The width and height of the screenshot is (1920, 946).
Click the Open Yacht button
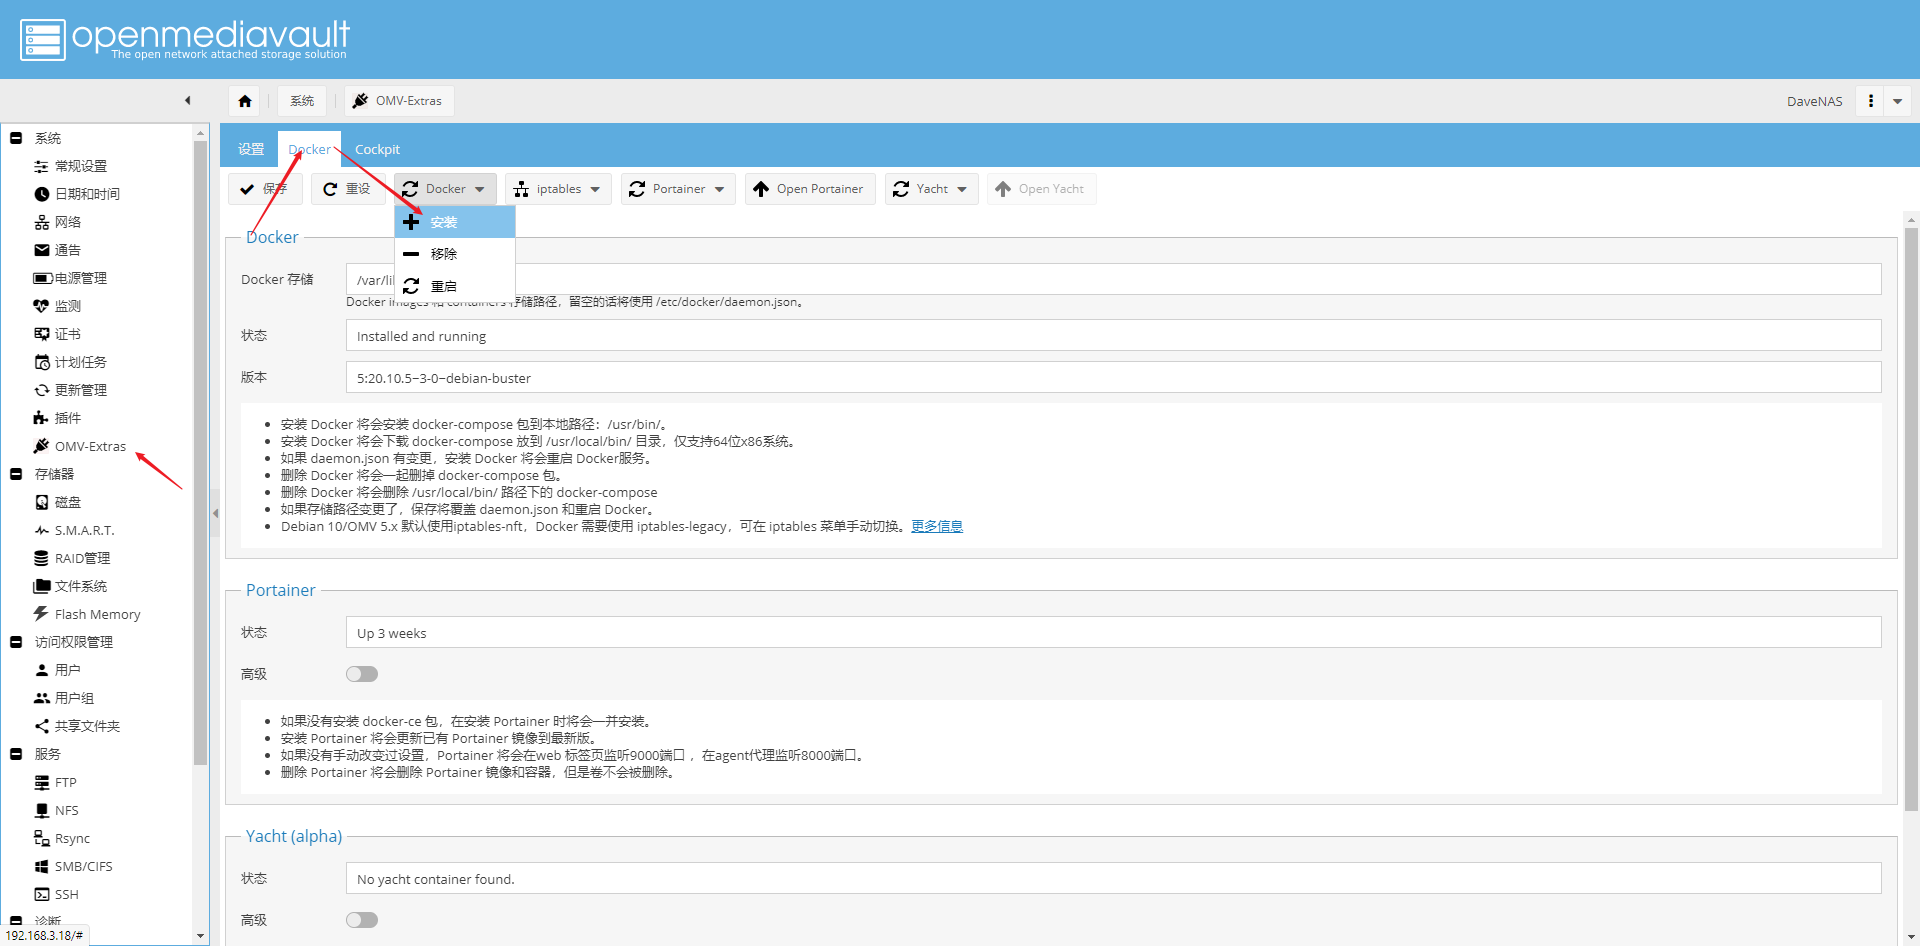coord(1041,189)
